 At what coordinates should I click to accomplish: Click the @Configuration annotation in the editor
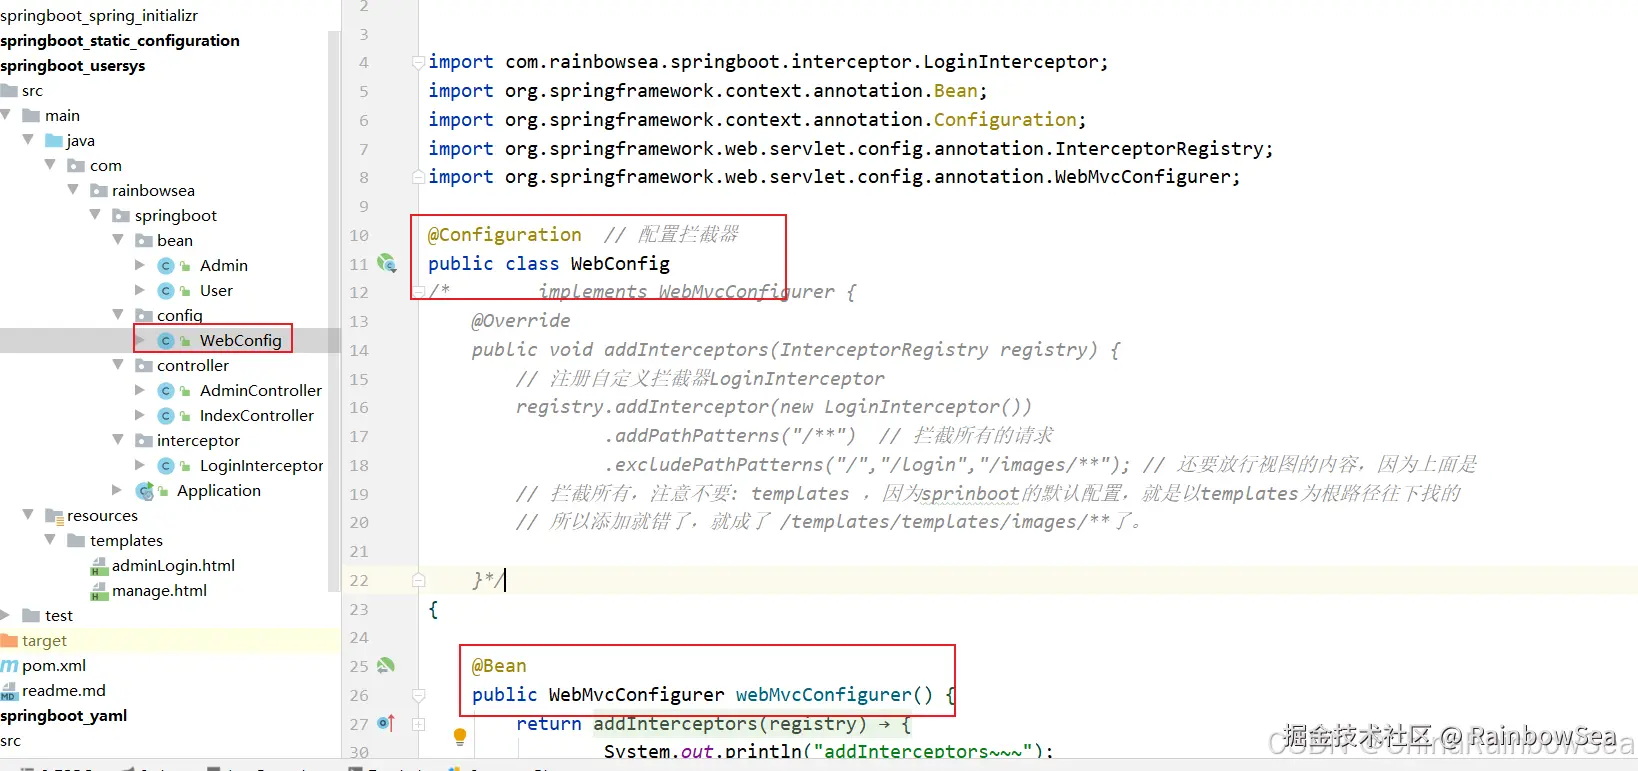(505, 235)
